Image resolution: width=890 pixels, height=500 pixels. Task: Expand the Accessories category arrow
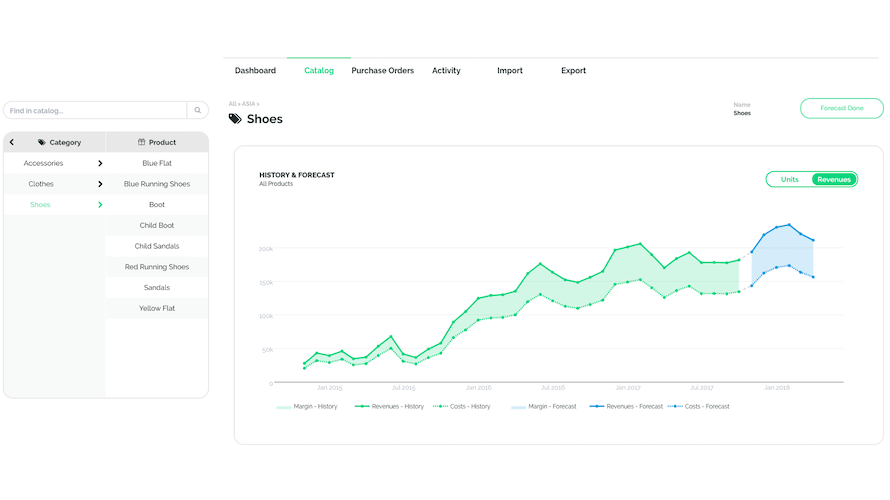point(100,163)
